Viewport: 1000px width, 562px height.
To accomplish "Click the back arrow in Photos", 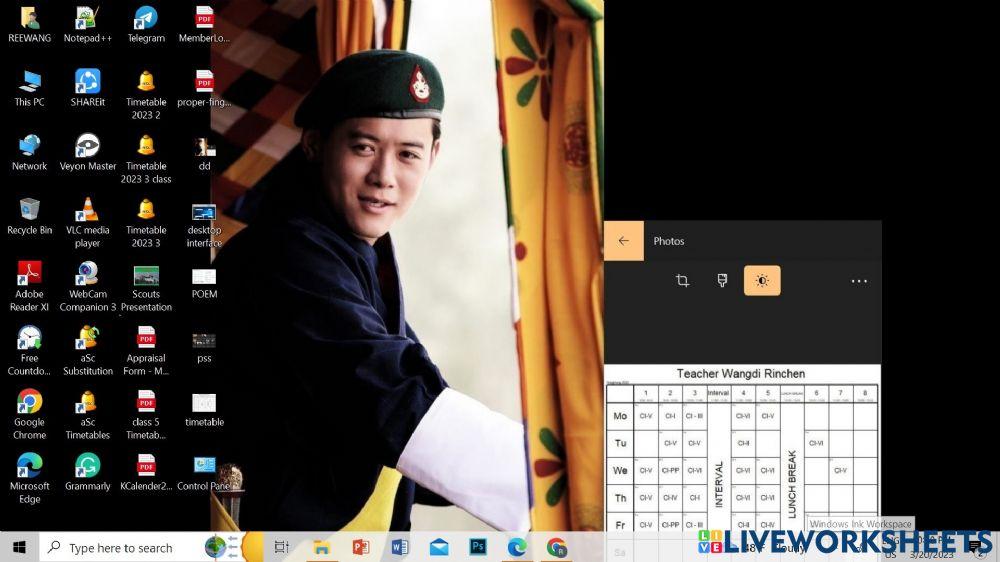I will click(x=624, y=241).
